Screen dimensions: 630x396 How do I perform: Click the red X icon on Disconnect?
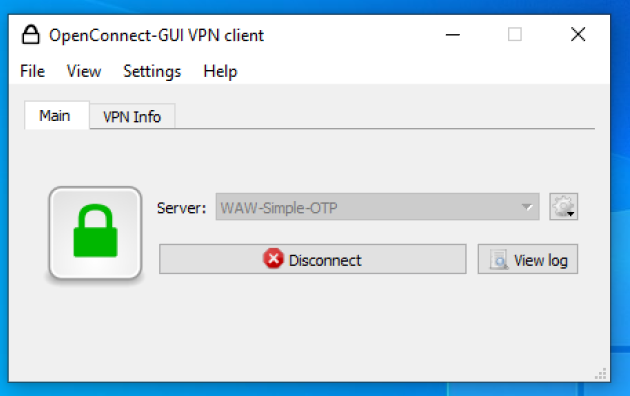pos(273,259)
